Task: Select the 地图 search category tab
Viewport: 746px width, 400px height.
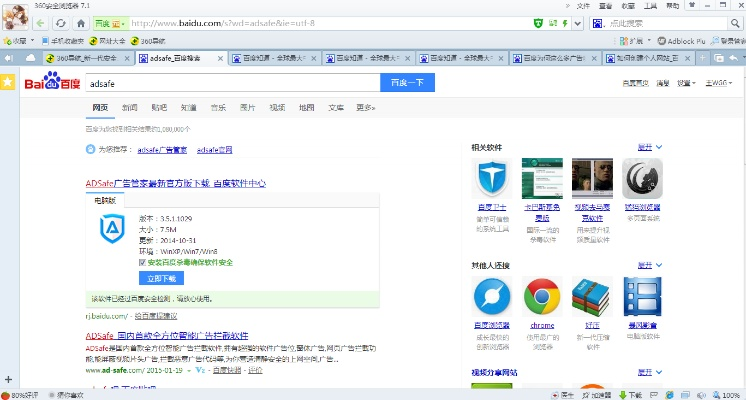Action: 306,107
